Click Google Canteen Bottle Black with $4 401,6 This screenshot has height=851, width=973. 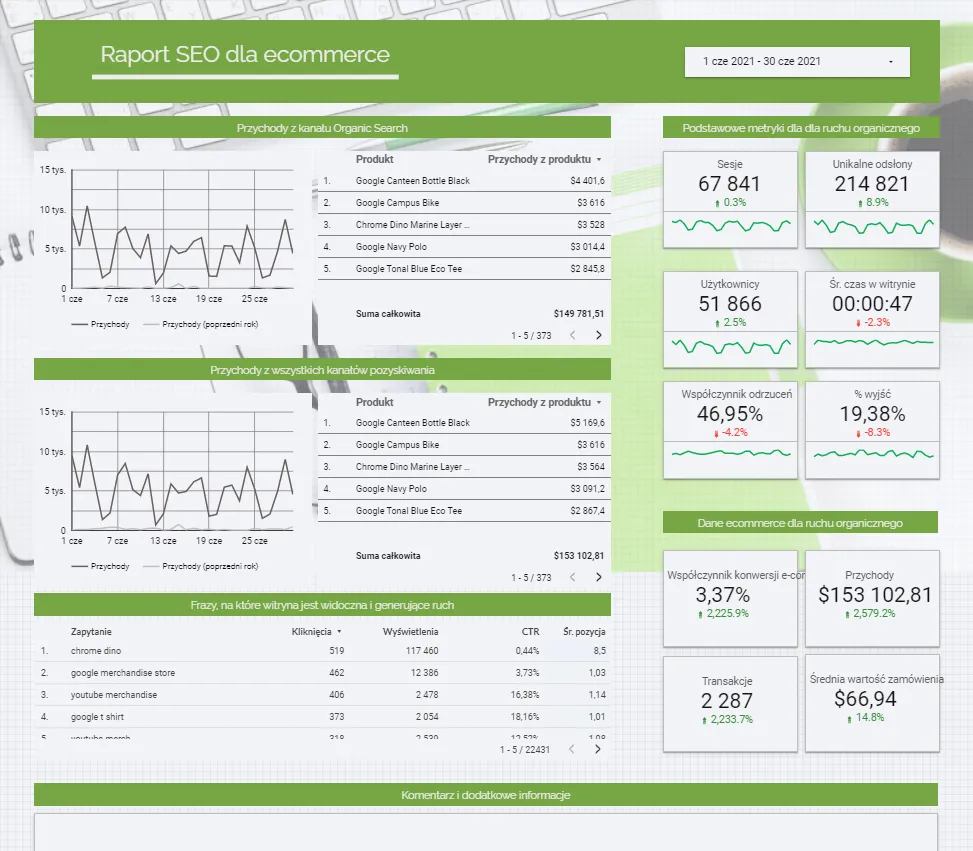click(x=464, y=181)
